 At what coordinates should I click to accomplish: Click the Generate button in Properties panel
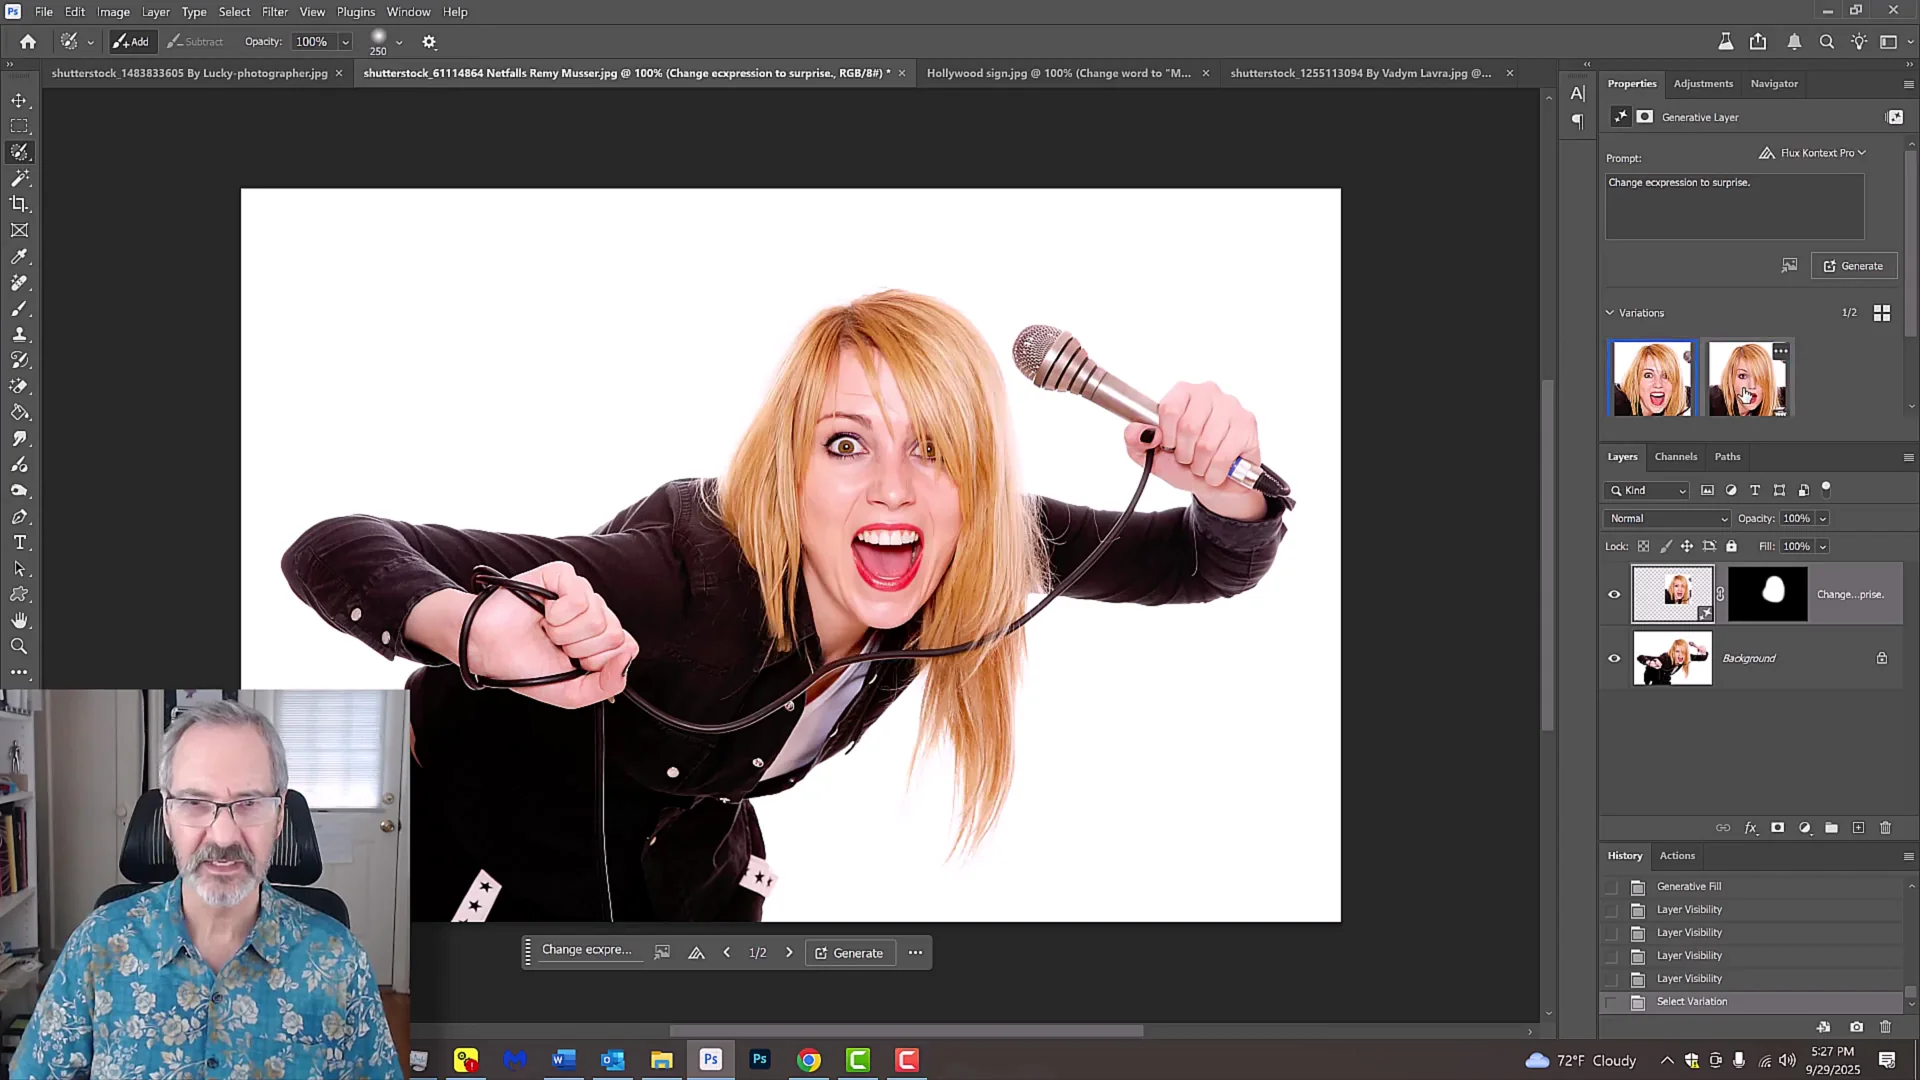[1854, 265]
